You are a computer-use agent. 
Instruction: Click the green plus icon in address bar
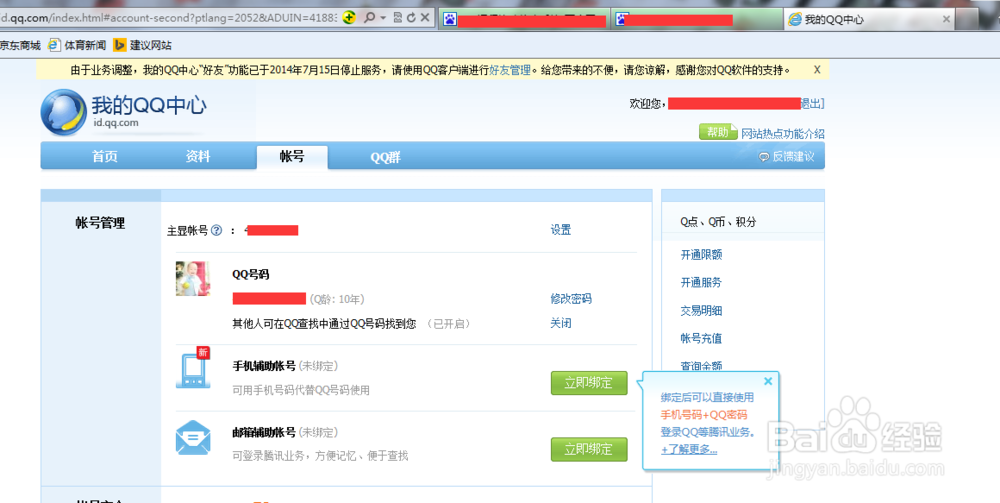[348, 18]
